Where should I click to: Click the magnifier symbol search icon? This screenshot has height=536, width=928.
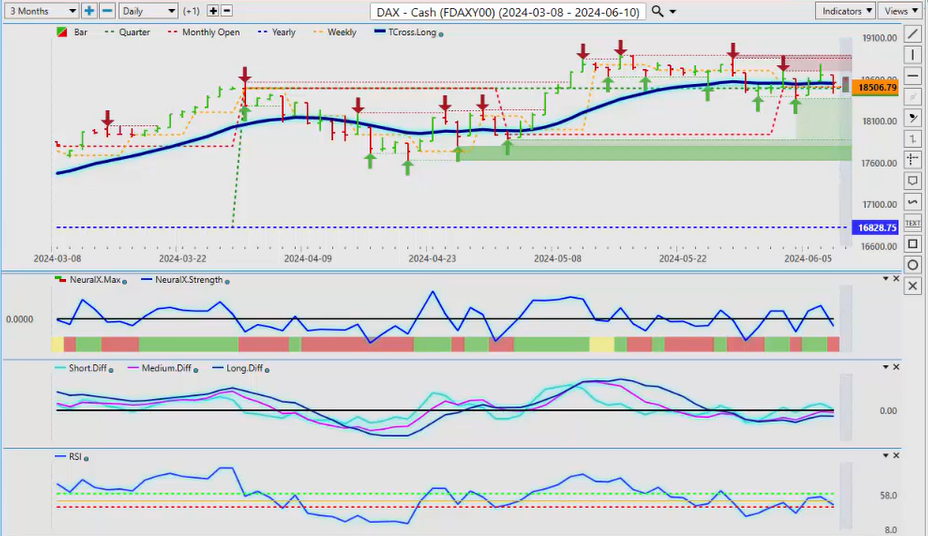657,11
